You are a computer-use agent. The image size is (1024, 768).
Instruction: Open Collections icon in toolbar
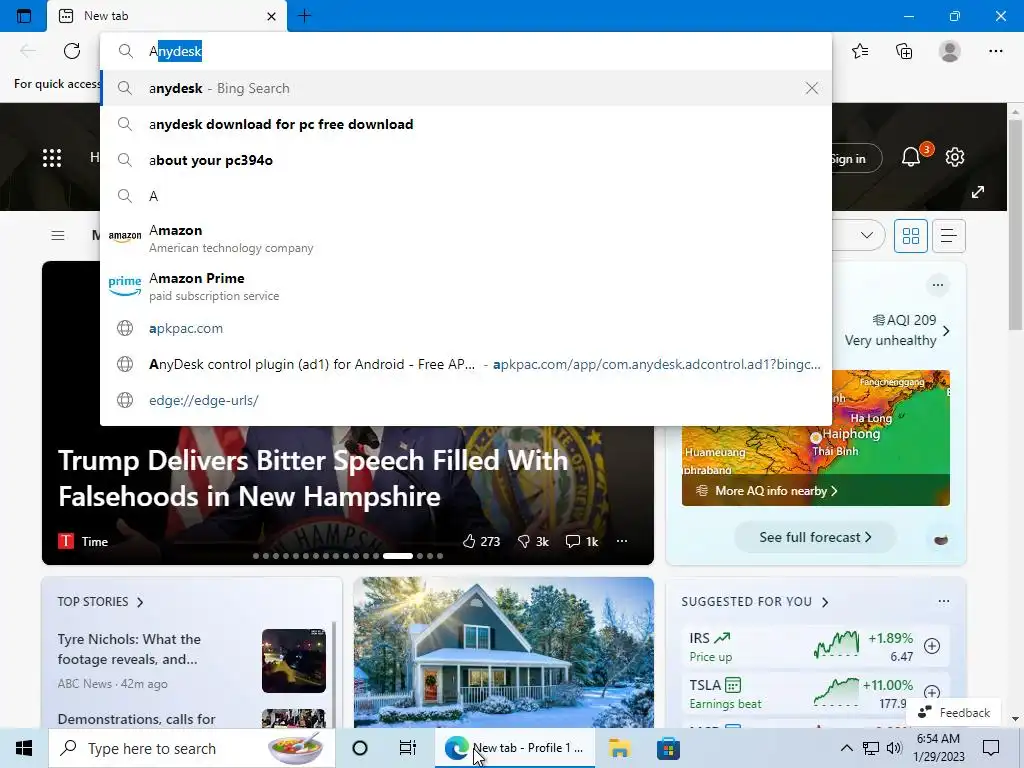(904, 51)
